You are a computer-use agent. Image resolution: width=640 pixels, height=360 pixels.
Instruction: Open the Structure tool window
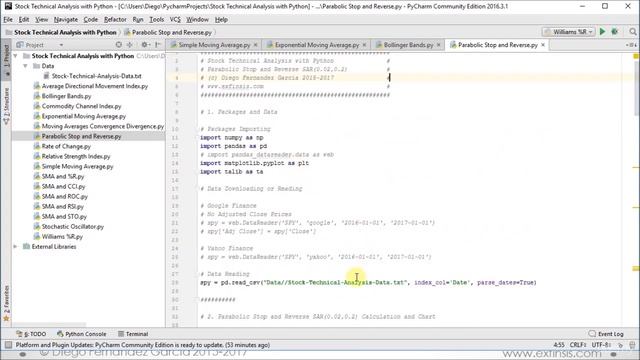6,105
